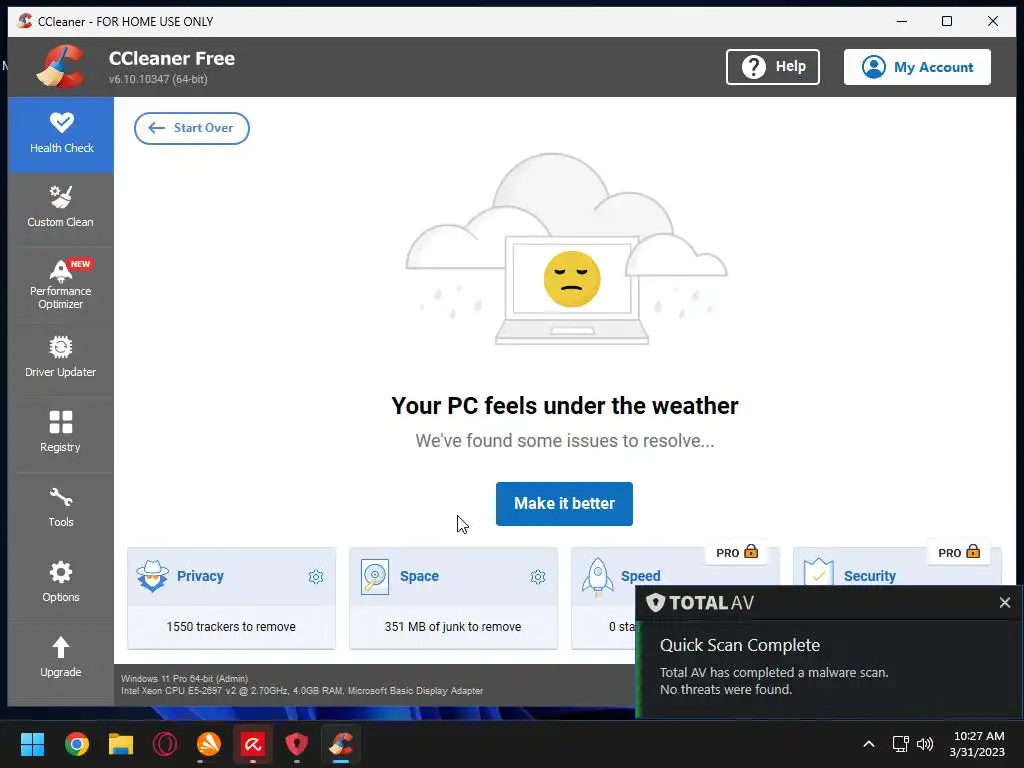The height and width of the screenshot is (768, 1024).
Task: Click the network icon in the tray
Action: [x=901, y=744]
